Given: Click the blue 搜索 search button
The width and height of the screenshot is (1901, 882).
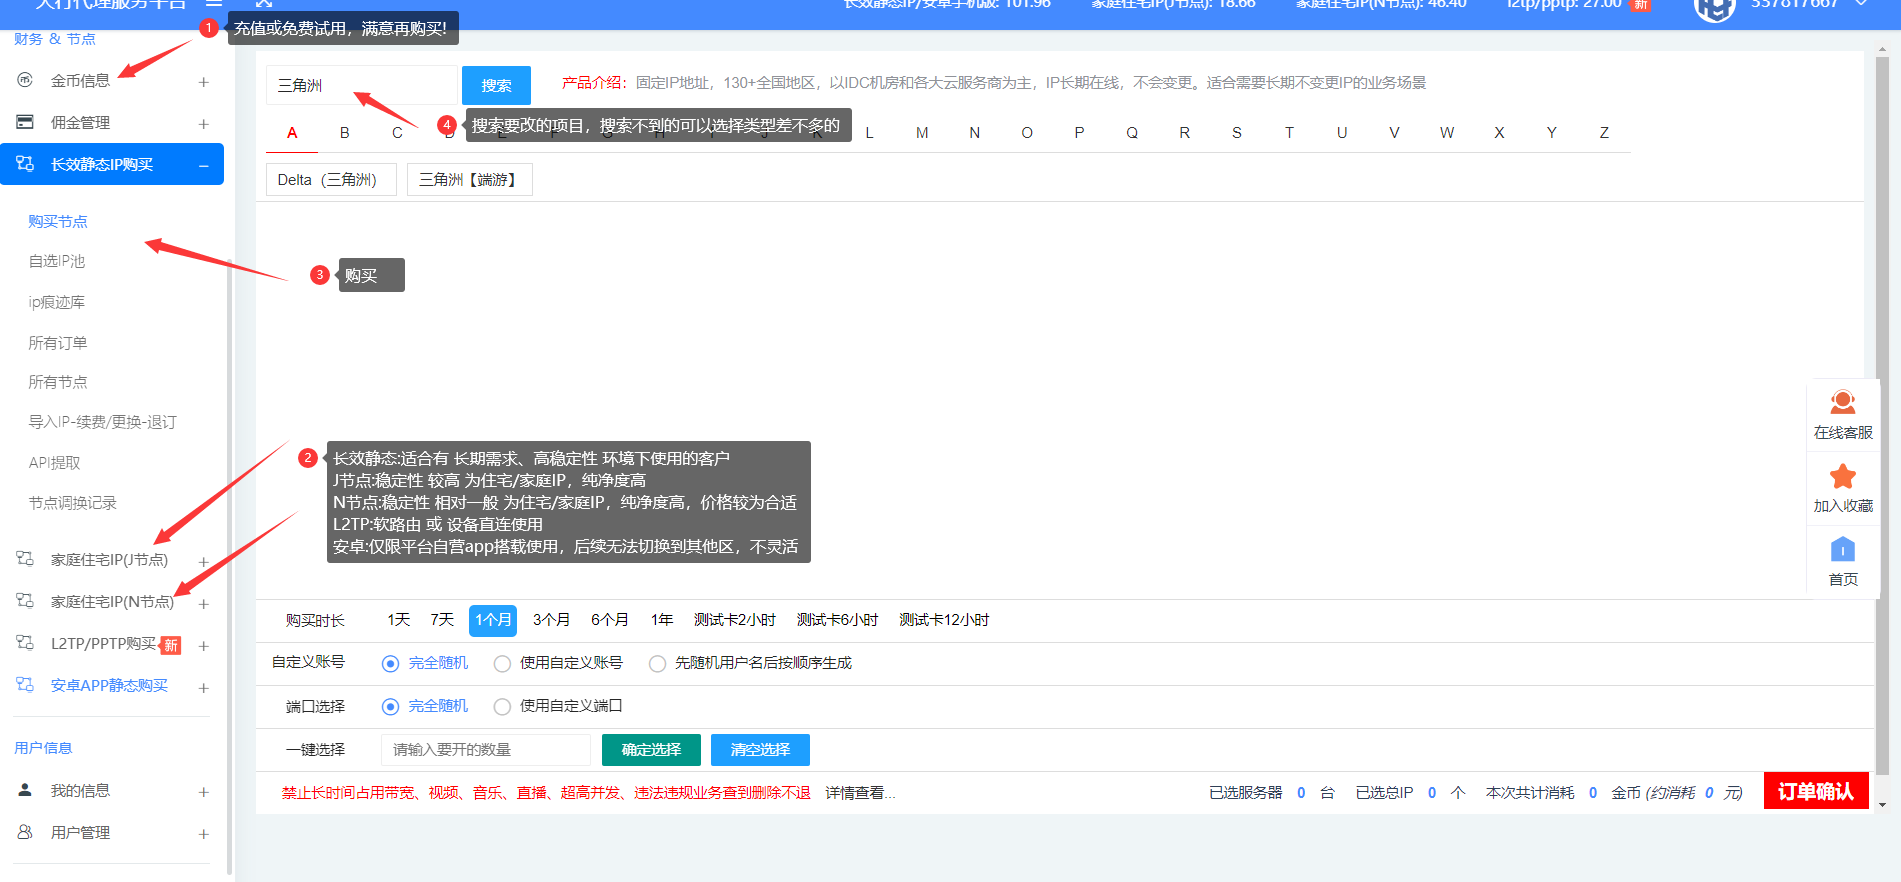Looking at the screenshot, I should (x=496, y=86).
